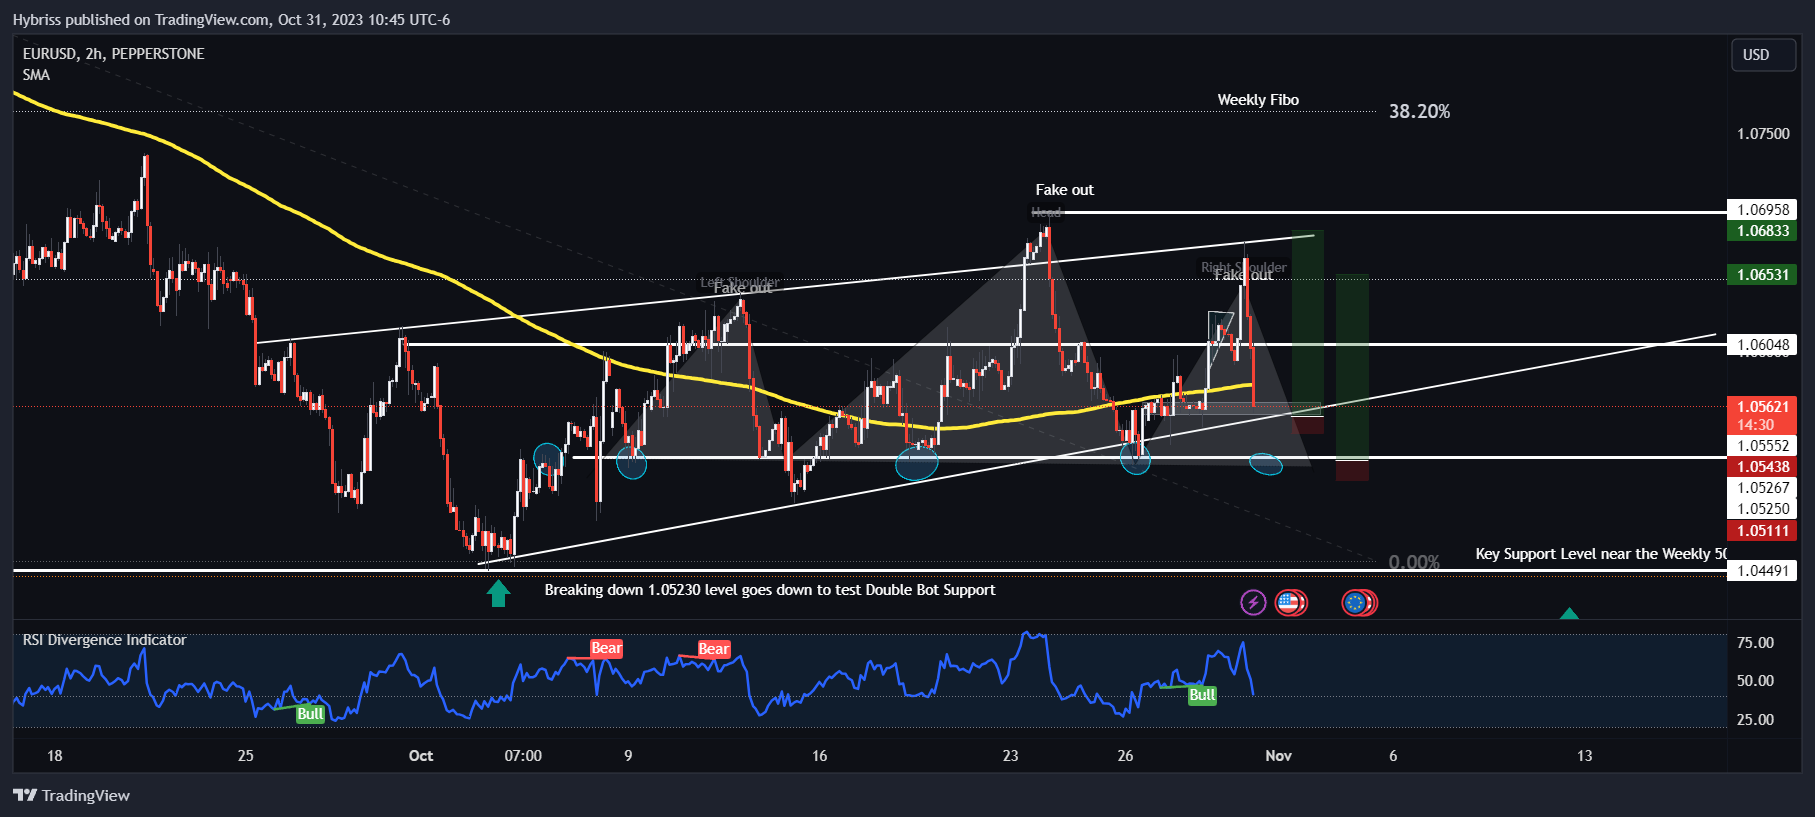The image size is (1815, 817).
Task: Click the Key Support Level annotation text
Action: [1601, 554]
